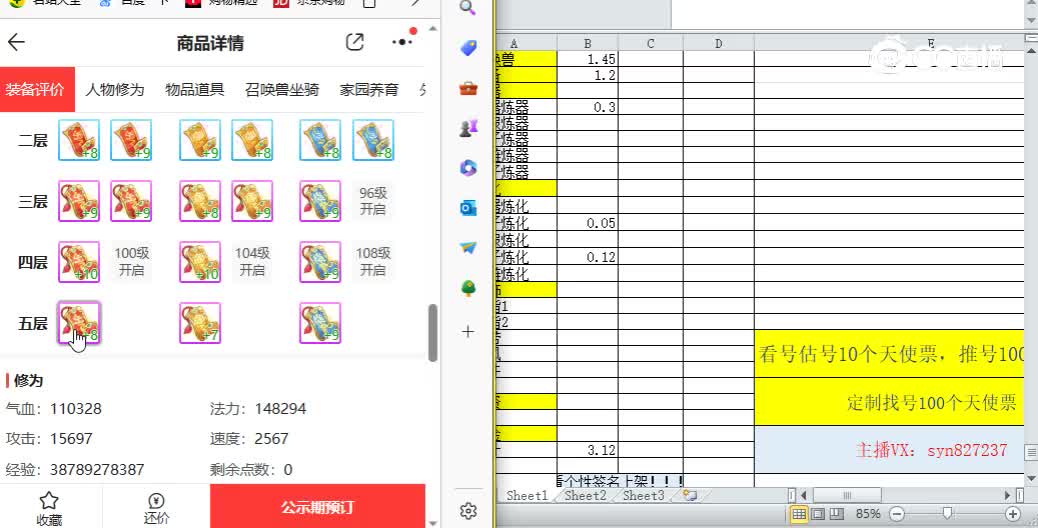The height and width of the screenshot is (528, 1038).
Task: Open sidebar settings gear icon
Action: click(468, 511)
